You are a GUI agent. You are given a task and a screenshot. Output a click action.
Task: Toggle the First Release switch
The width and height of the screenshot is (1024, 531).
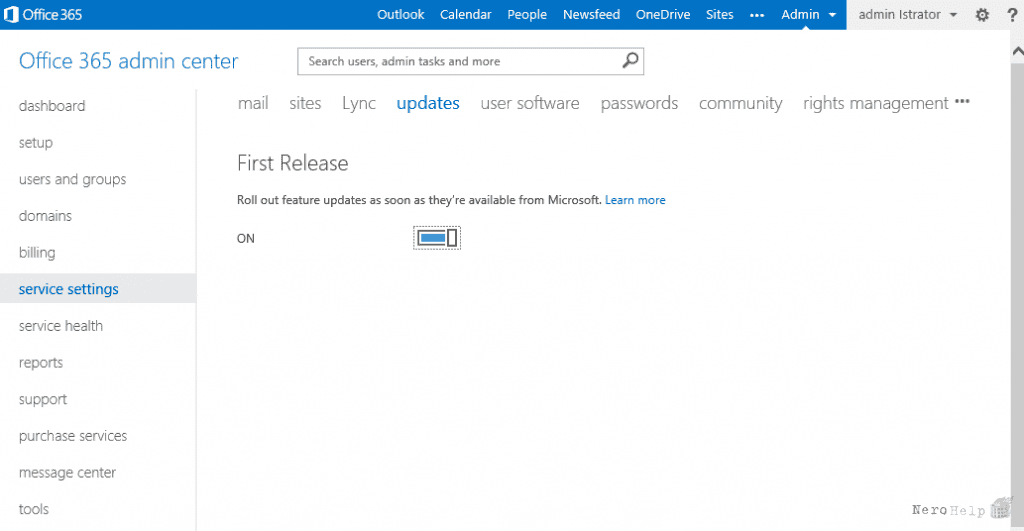437,238
